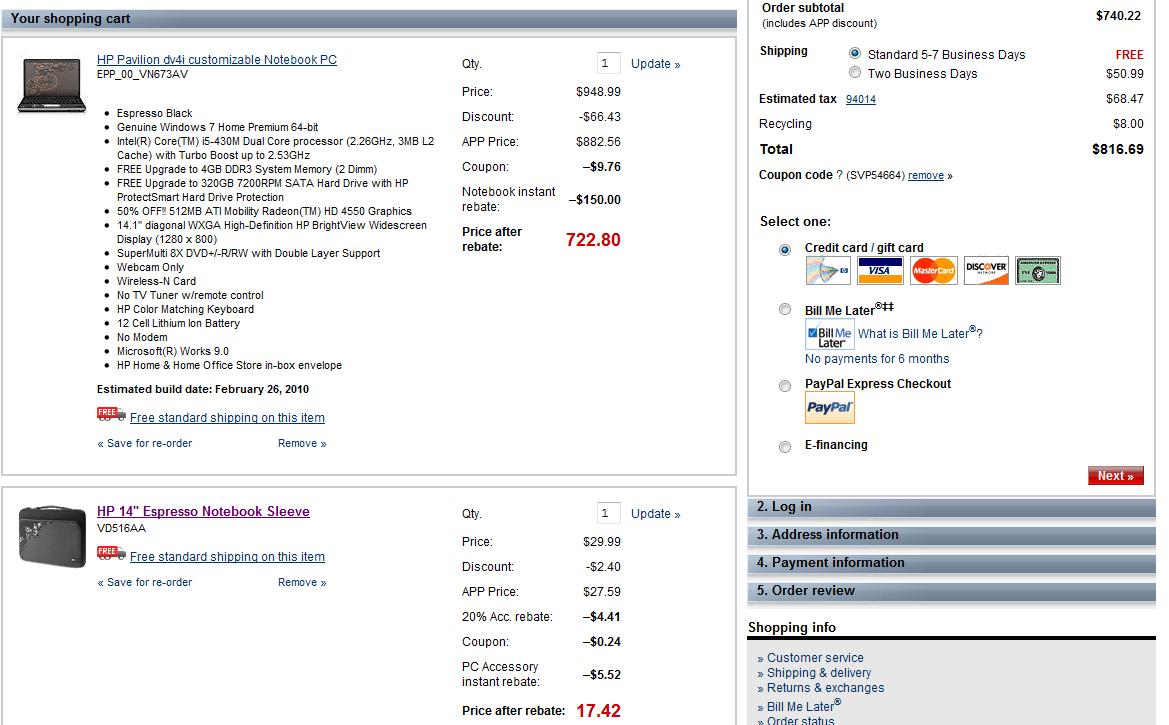Click the Espresso Black spec line

[x=154, y=113]
